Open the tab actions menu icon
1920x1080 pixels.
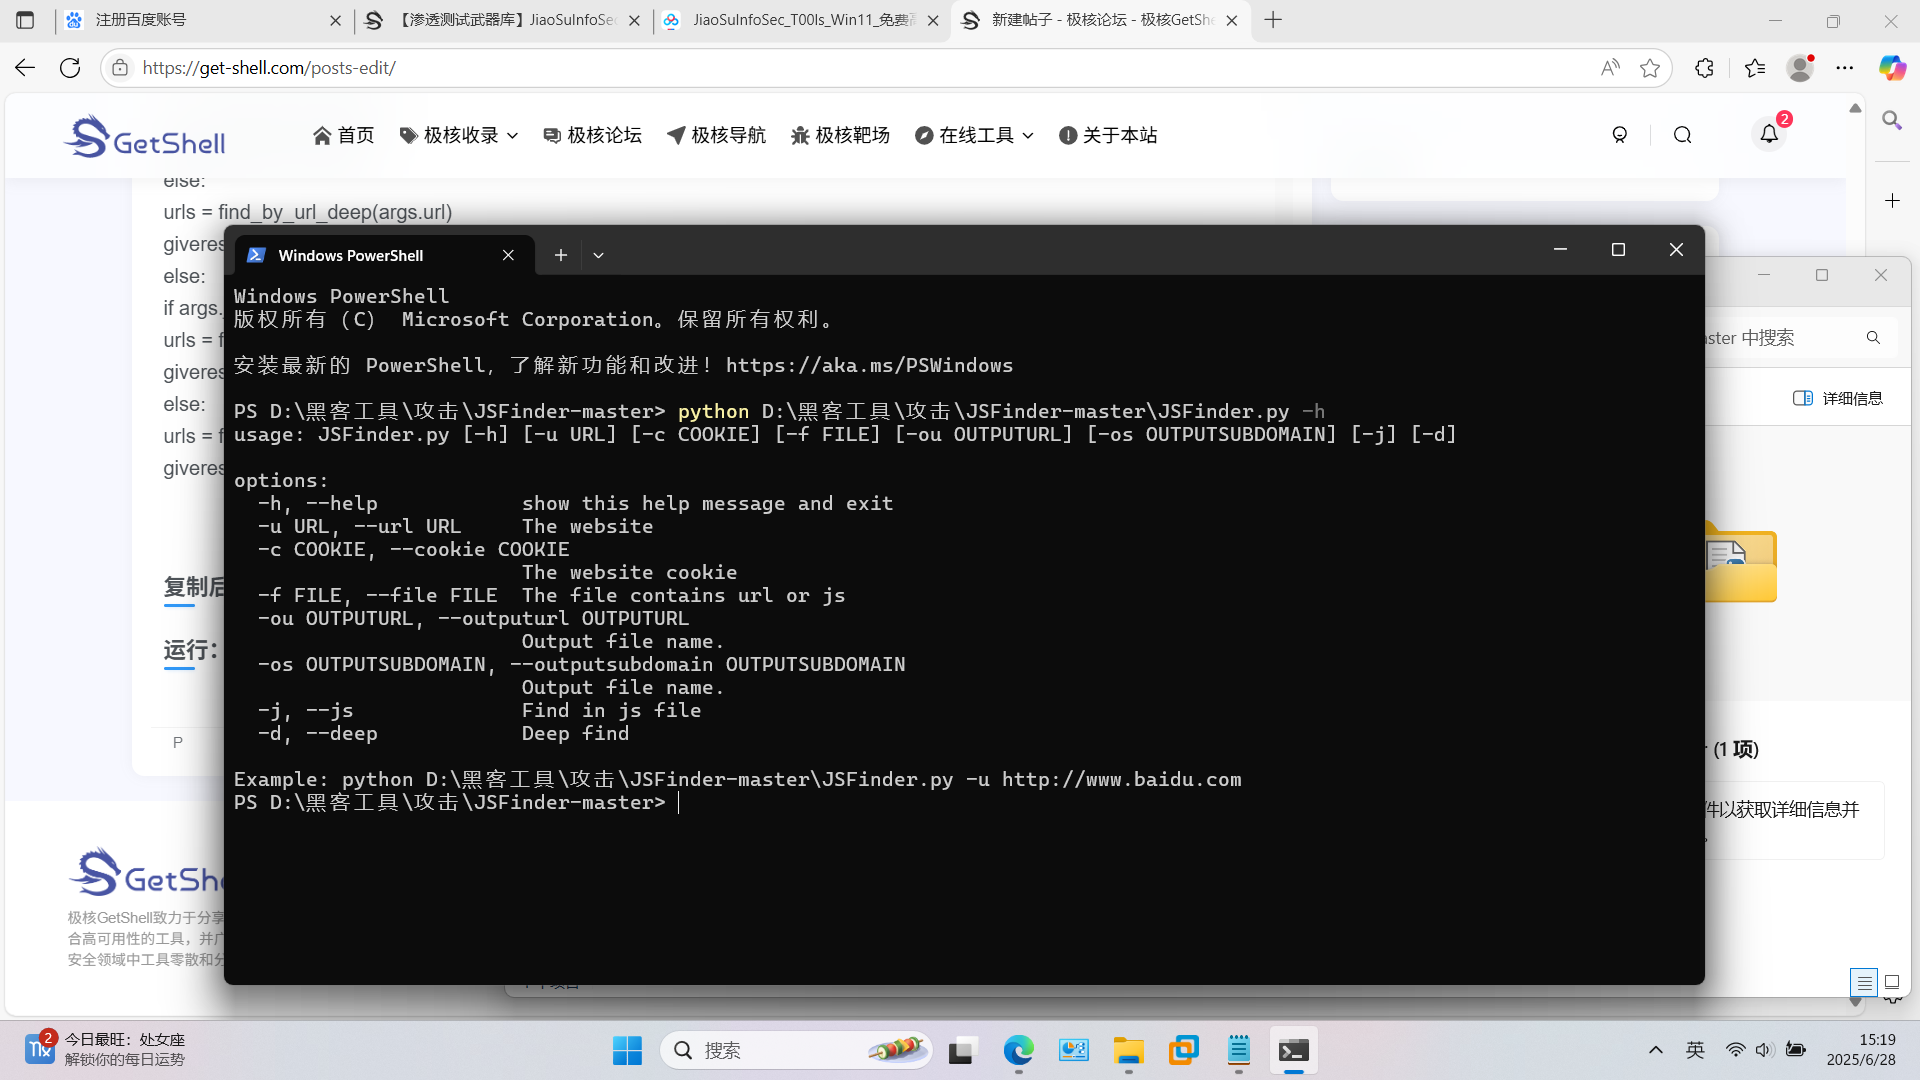(x=25, y=20)
